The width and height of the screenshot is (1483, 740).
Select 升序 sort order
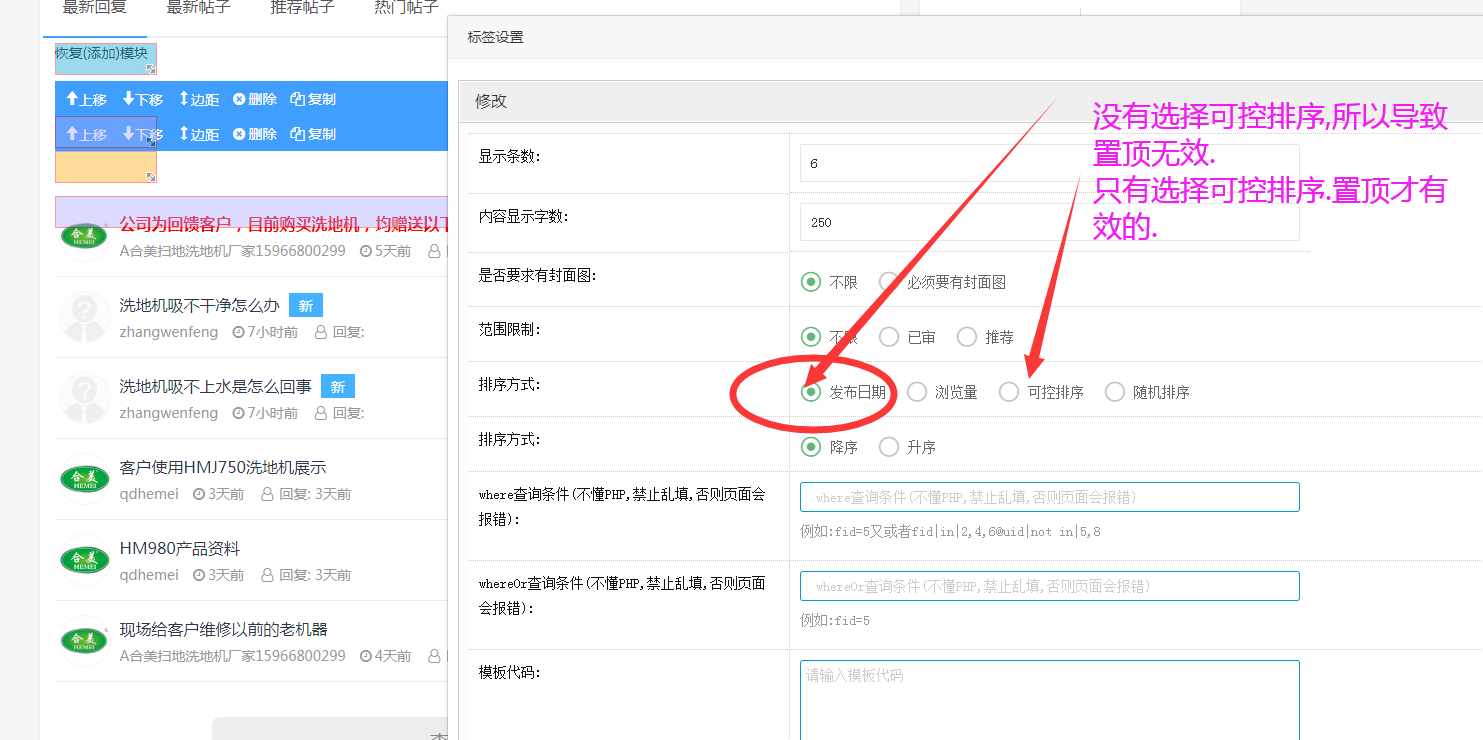[x=889, y=447]
